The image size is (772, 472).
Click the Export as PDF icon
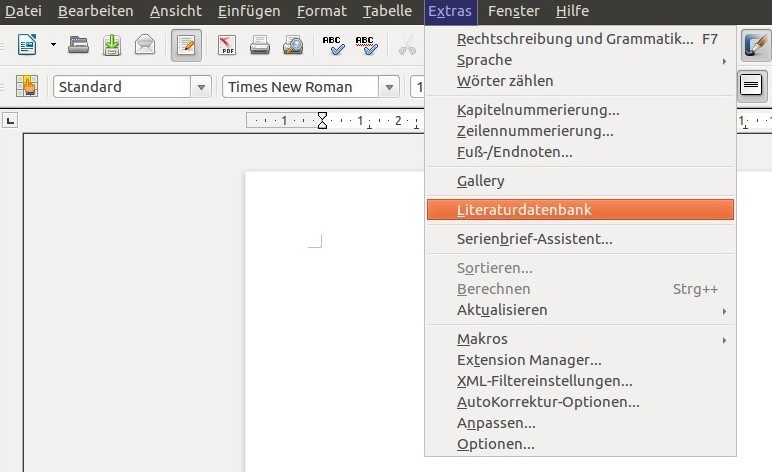point(227,45)
